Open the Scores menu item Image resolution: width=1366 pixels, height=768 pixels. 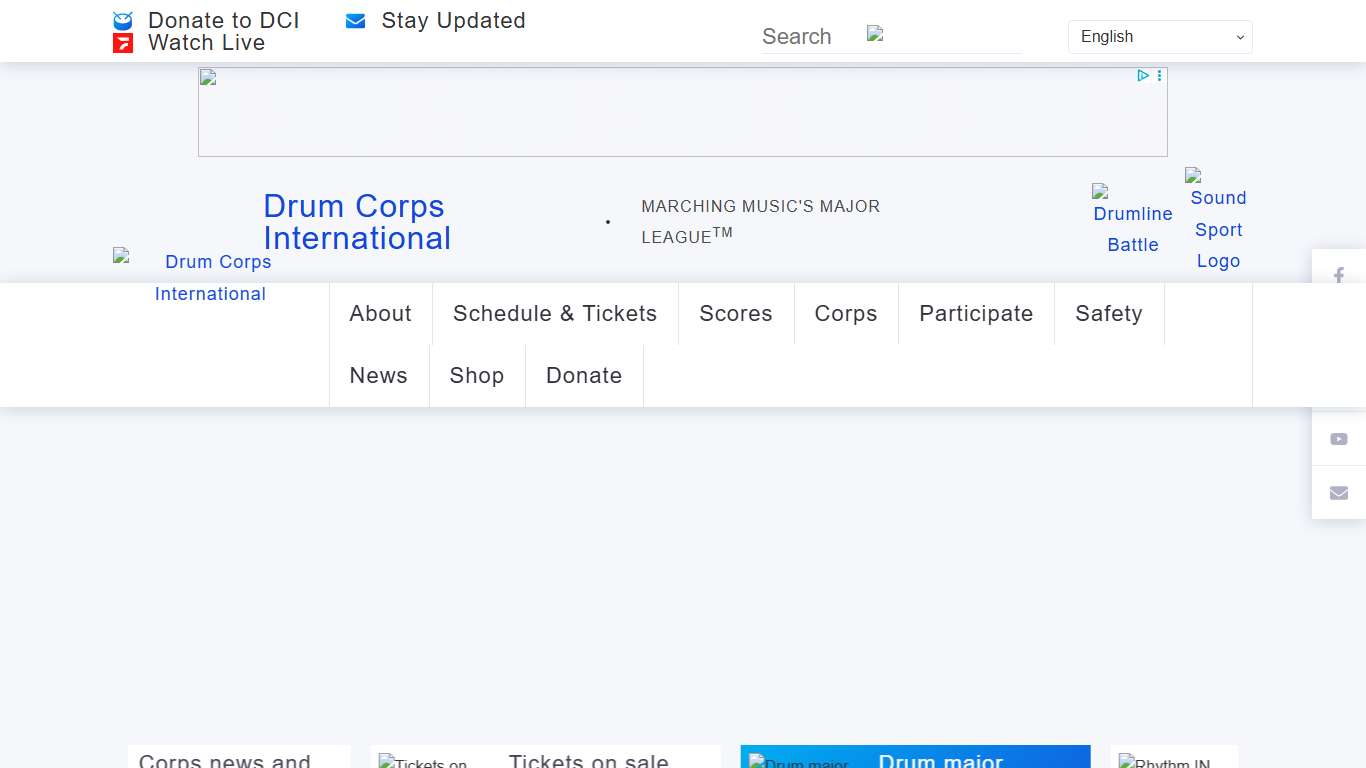[x=736, y=314]
